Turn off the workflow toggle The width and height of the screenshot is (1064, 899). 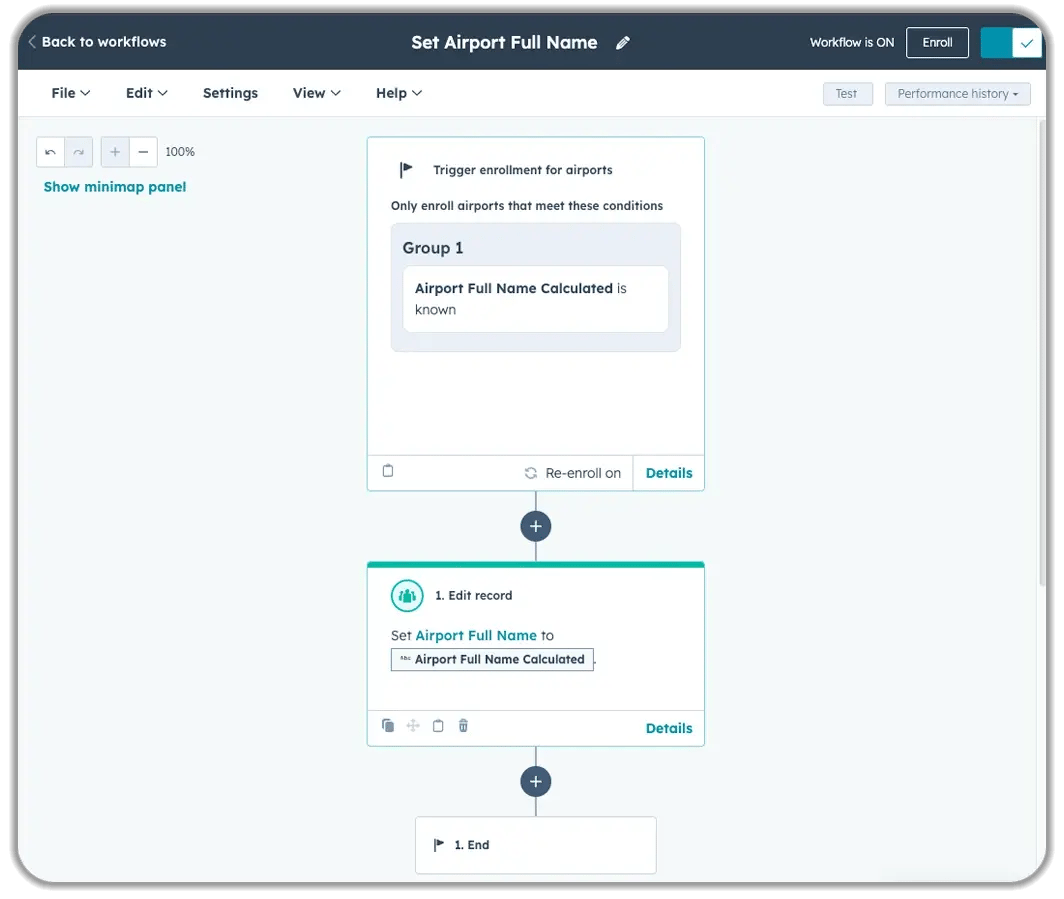coord(1011,42)
